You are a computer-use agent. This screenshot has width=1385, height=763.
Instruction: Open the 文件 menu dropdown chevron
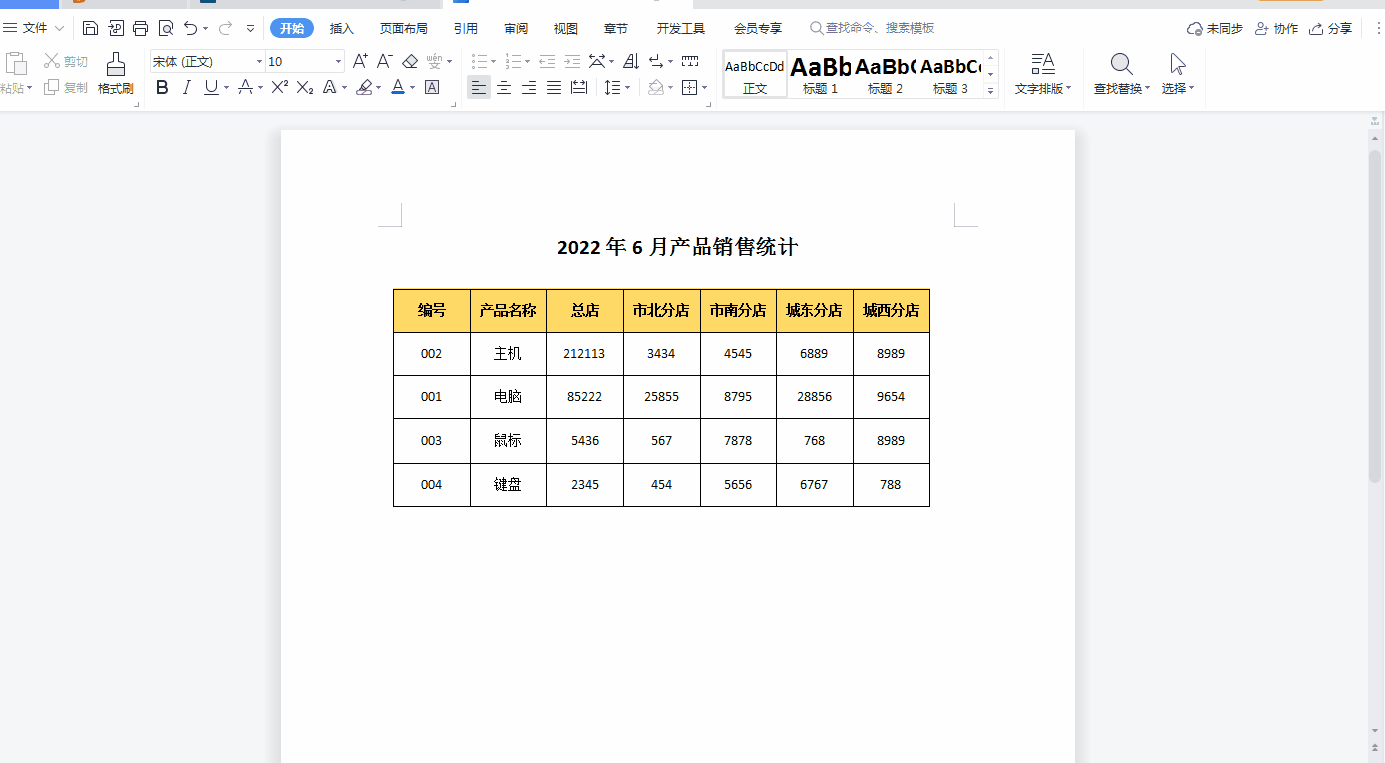[x=59, y=28]
